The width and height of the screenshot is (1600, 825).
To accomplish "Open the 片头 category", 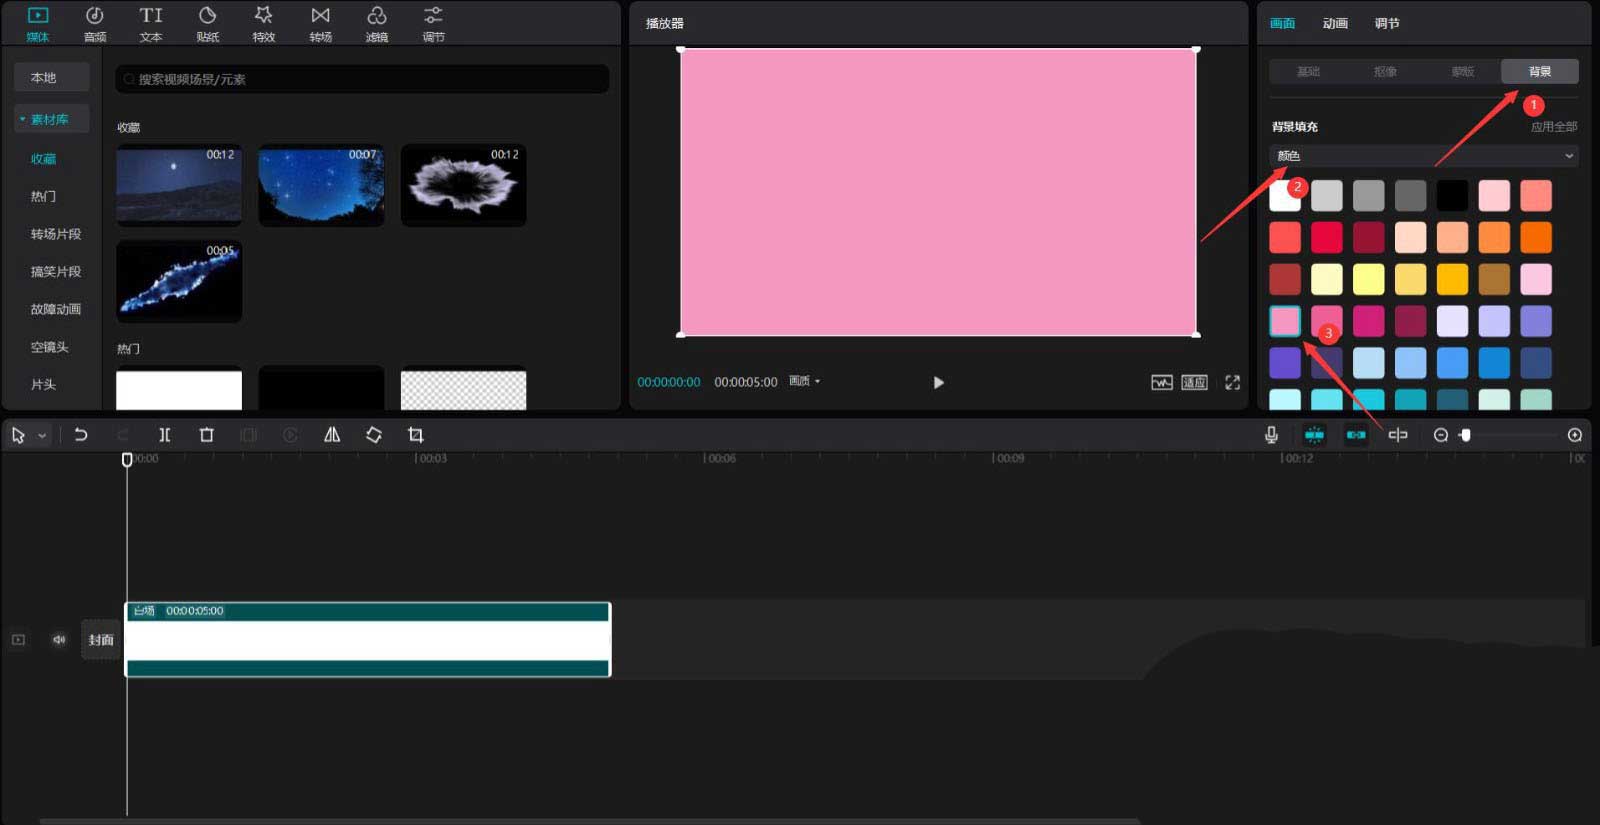I will 43,384.
